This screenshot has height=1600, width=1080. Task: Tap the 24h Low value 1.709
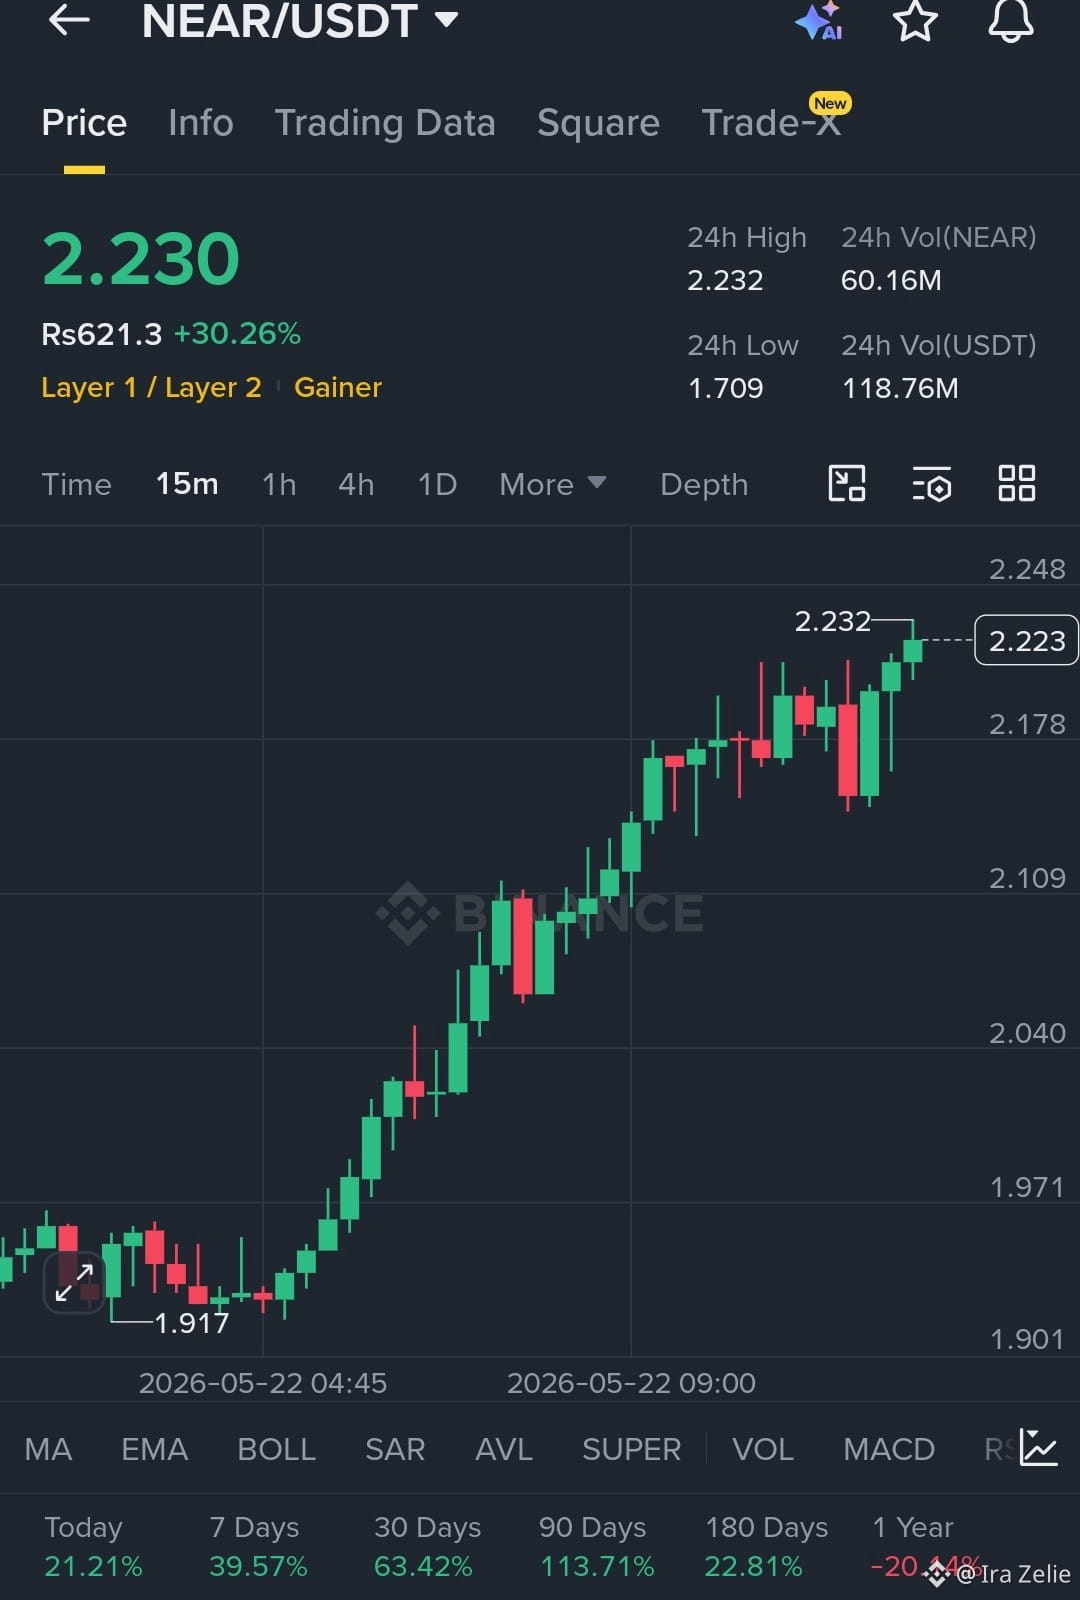pos(725,388)
